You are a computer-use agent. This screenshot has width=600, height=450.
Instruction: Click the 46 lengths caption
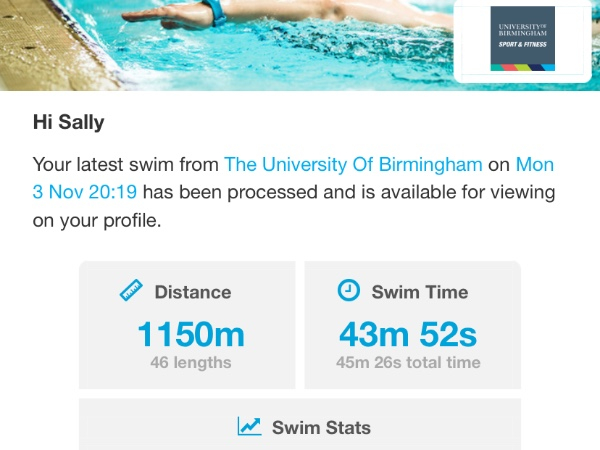(x=190, y=362)
